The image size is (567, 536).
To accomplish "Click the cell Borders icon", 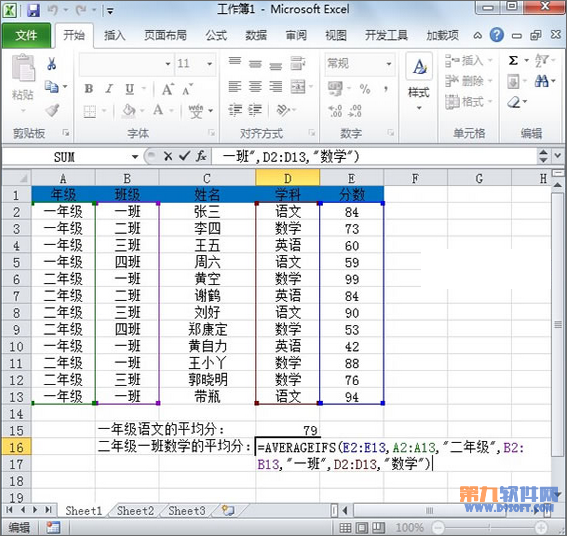I will tap(90, 111).
